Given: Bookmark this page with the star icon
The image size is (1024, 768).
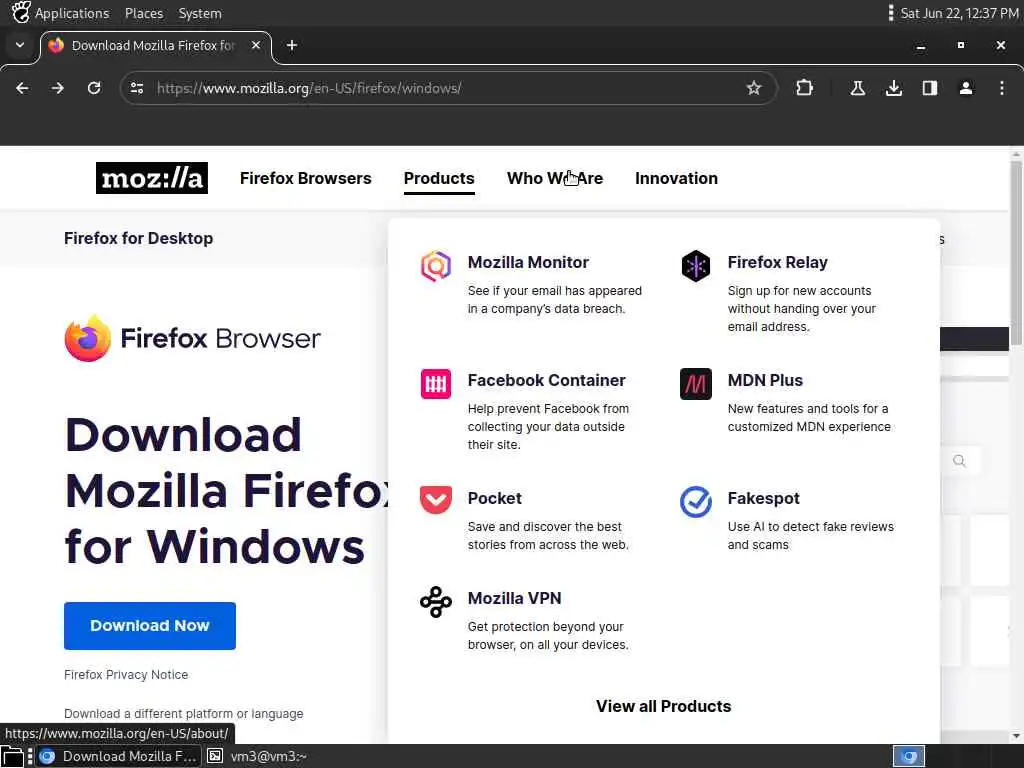Looking at the screenshot, I should (x=754, y=88).
